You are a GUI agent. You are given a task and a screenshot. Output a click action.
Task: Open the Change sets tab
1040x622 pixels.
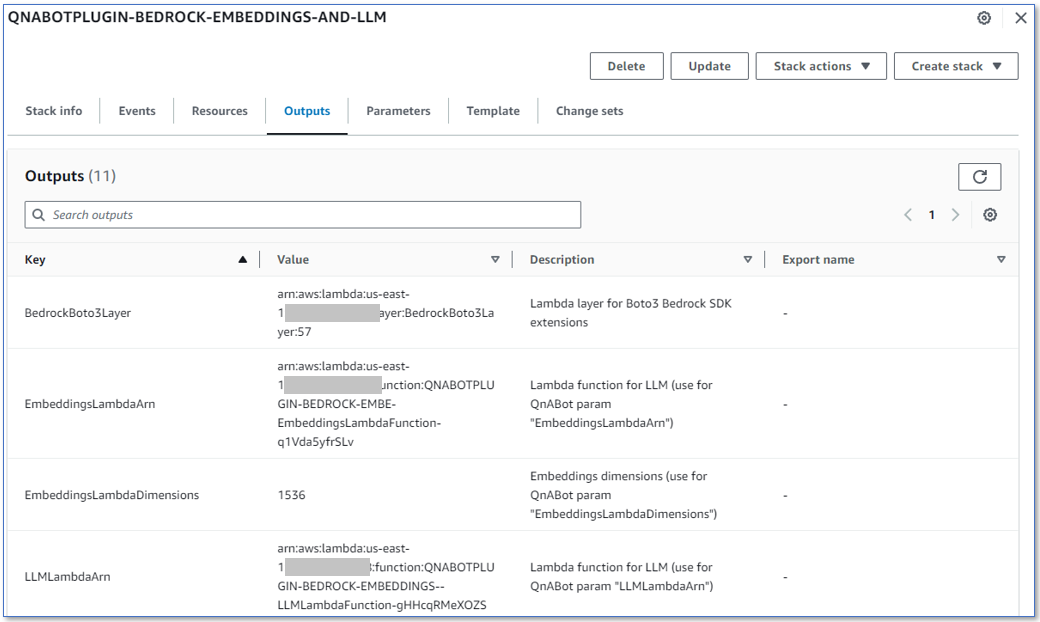(x=590, y=111)
